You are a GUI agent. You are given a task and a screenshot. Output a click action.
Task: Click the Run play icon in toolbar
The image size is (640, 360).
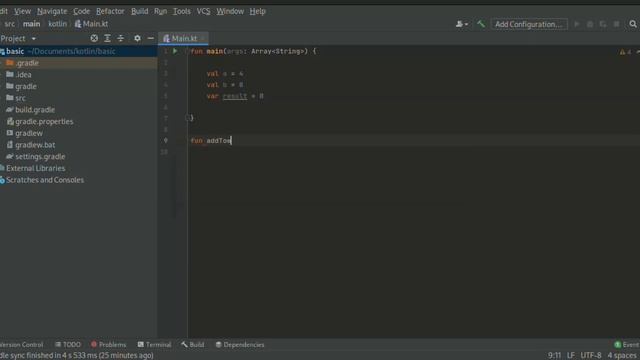(577, 24)
